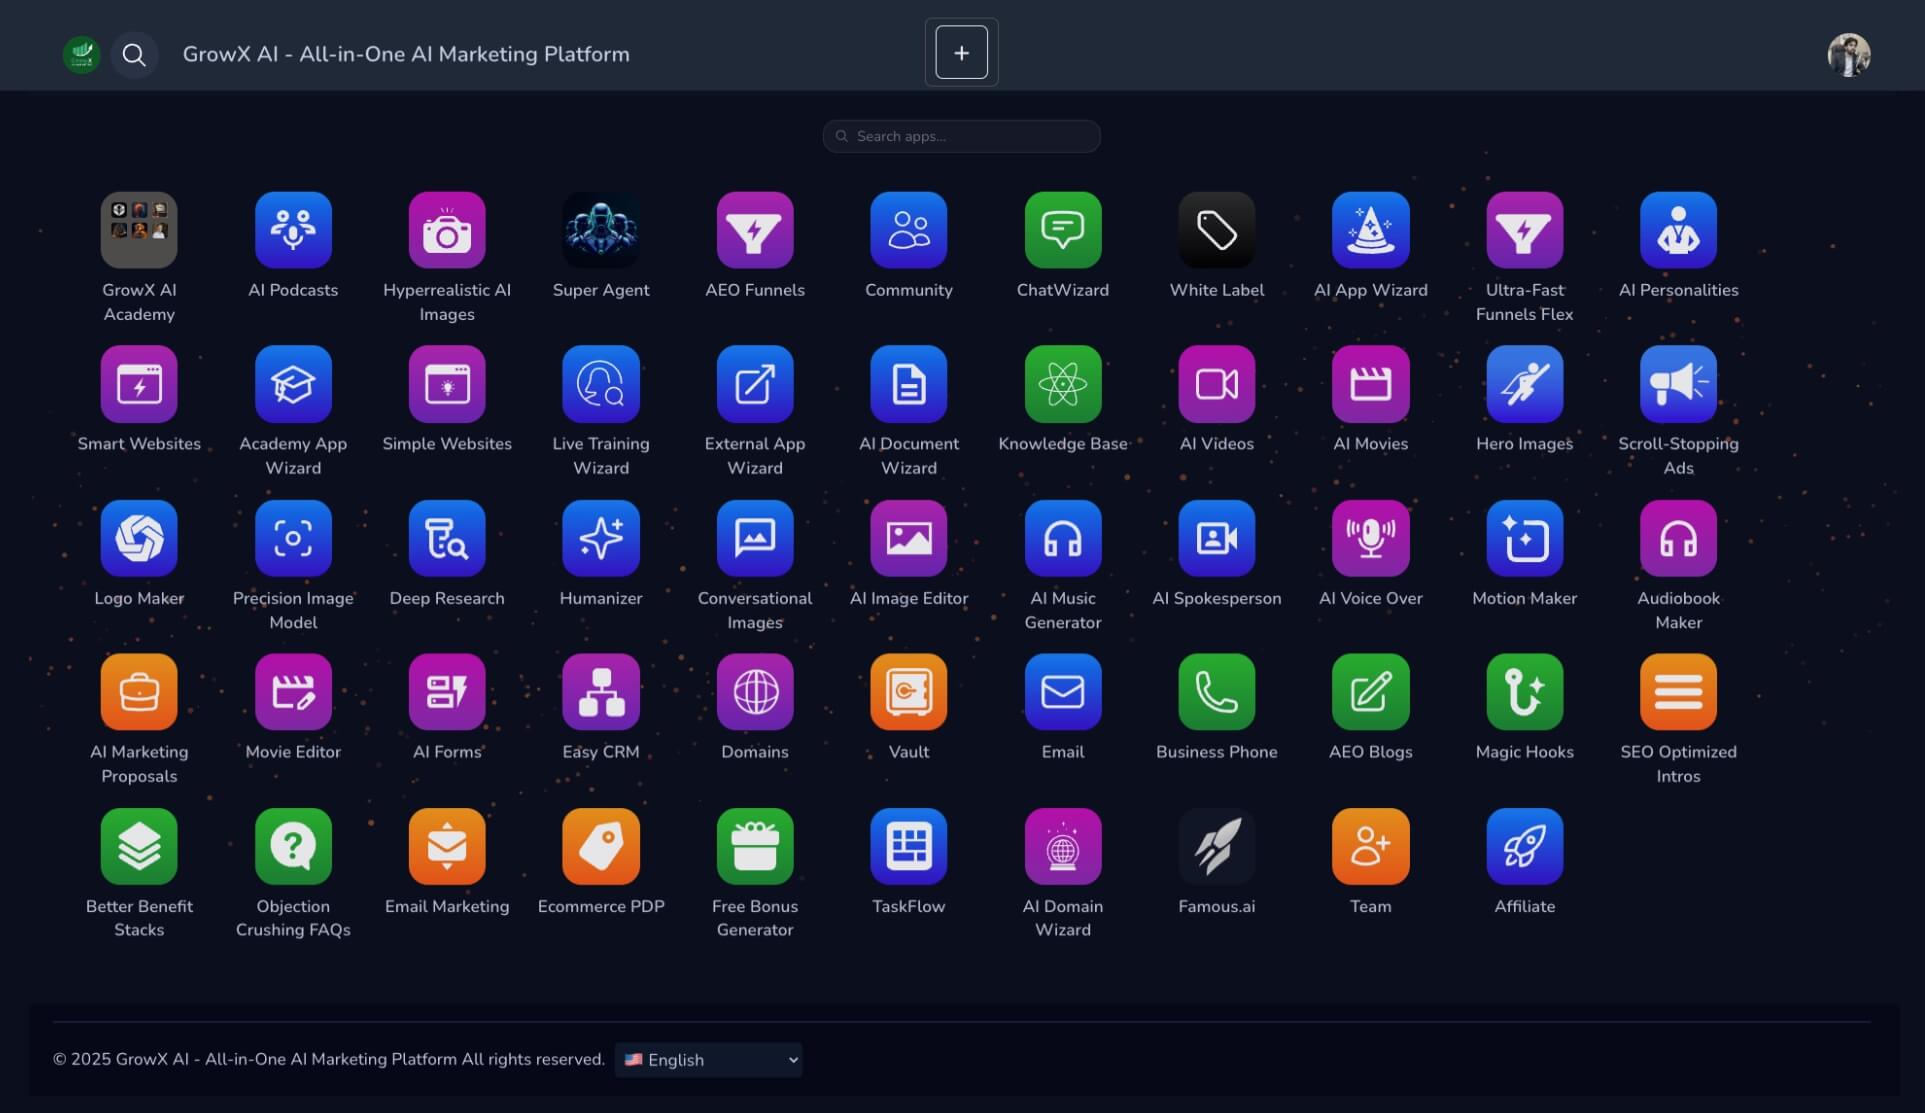Open the English language dropdown
This screenshot has height=1113, width=1925.
click(709, 1060)
